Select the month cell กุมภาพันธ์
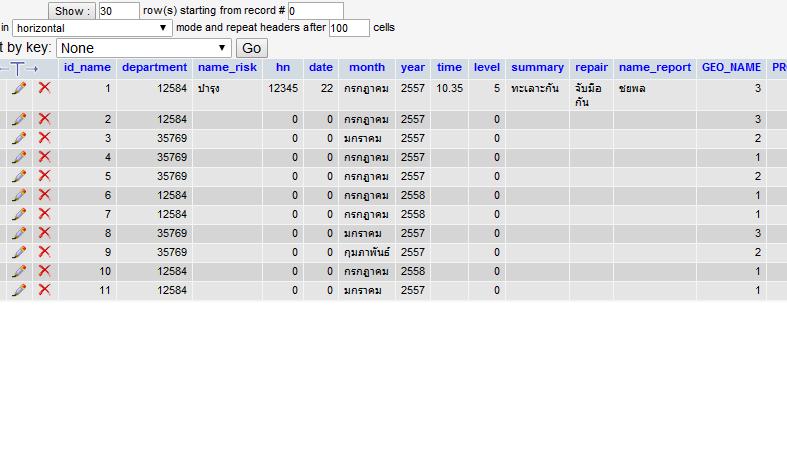Image resolution: width=787 pixels, height=450 pixels. point(367,252)
